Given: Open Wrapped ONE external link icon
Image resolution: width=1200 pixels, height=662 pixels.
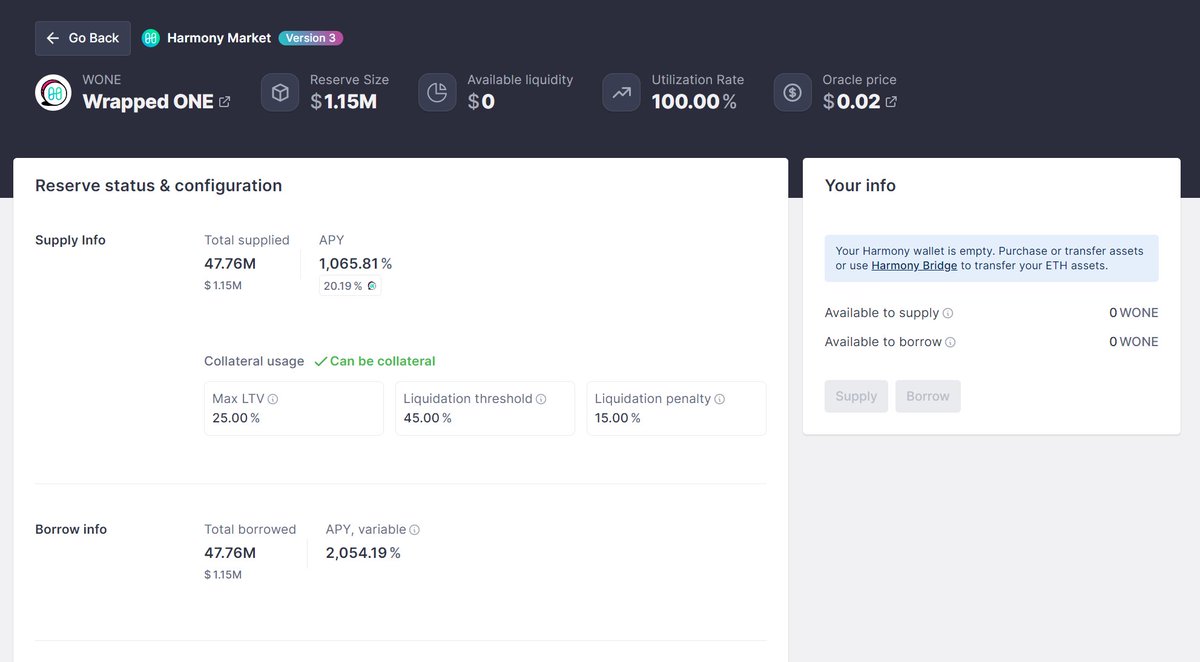Looking at the screenshot, I should click(x=225, y=102).
